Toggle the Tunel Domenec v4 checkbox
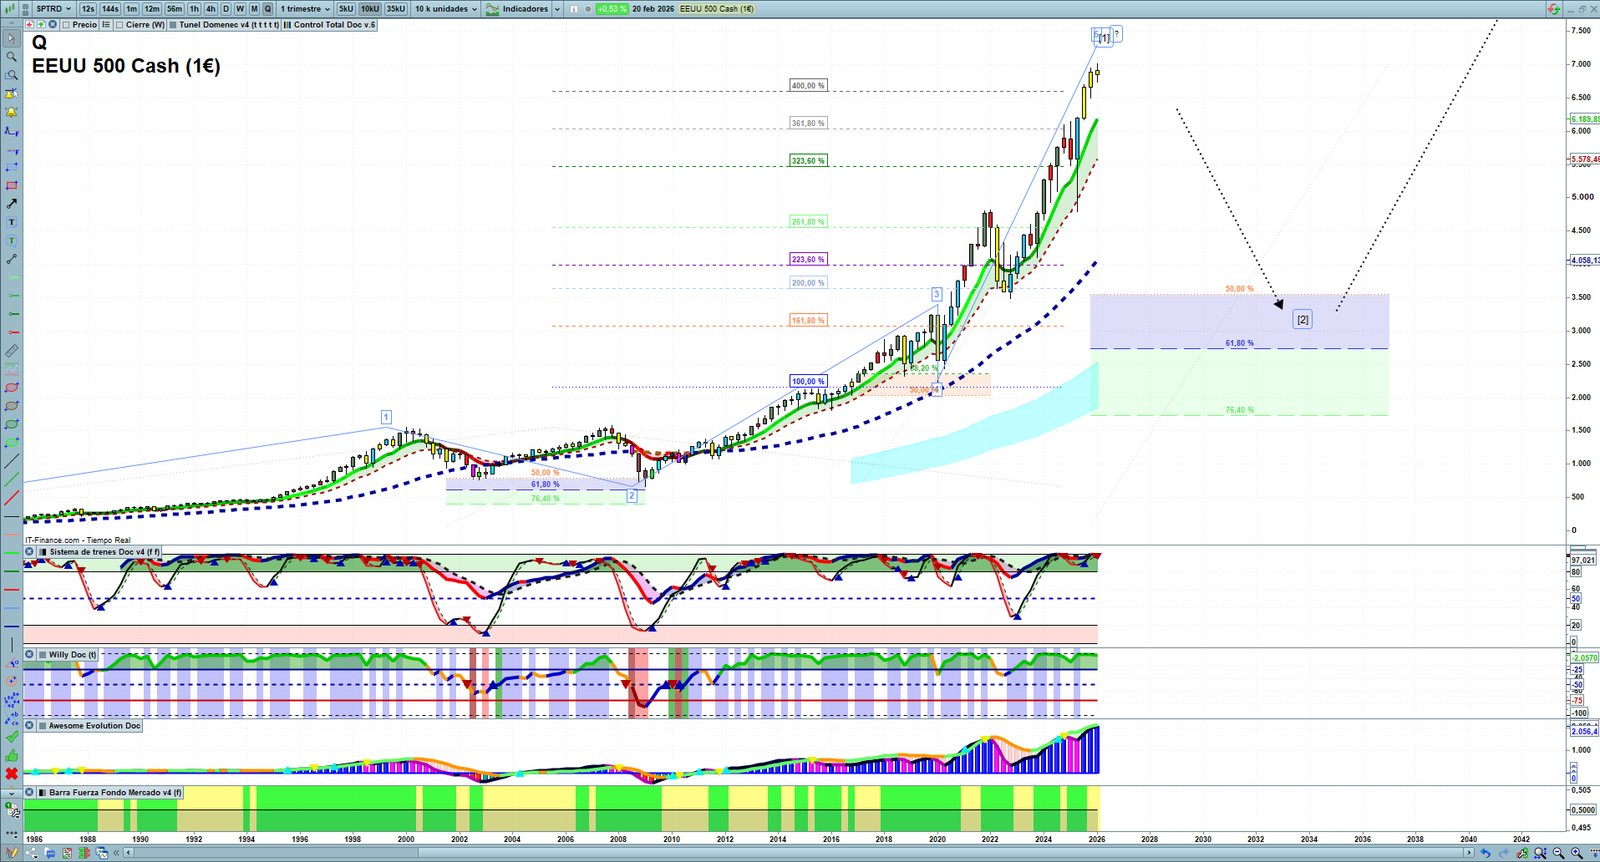 tap(173, 25)
